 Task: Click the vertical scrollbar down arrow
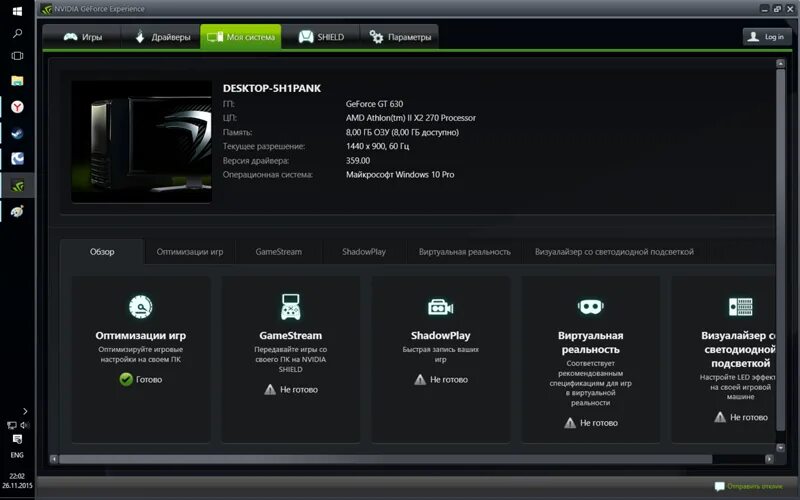tap(780, 447)
